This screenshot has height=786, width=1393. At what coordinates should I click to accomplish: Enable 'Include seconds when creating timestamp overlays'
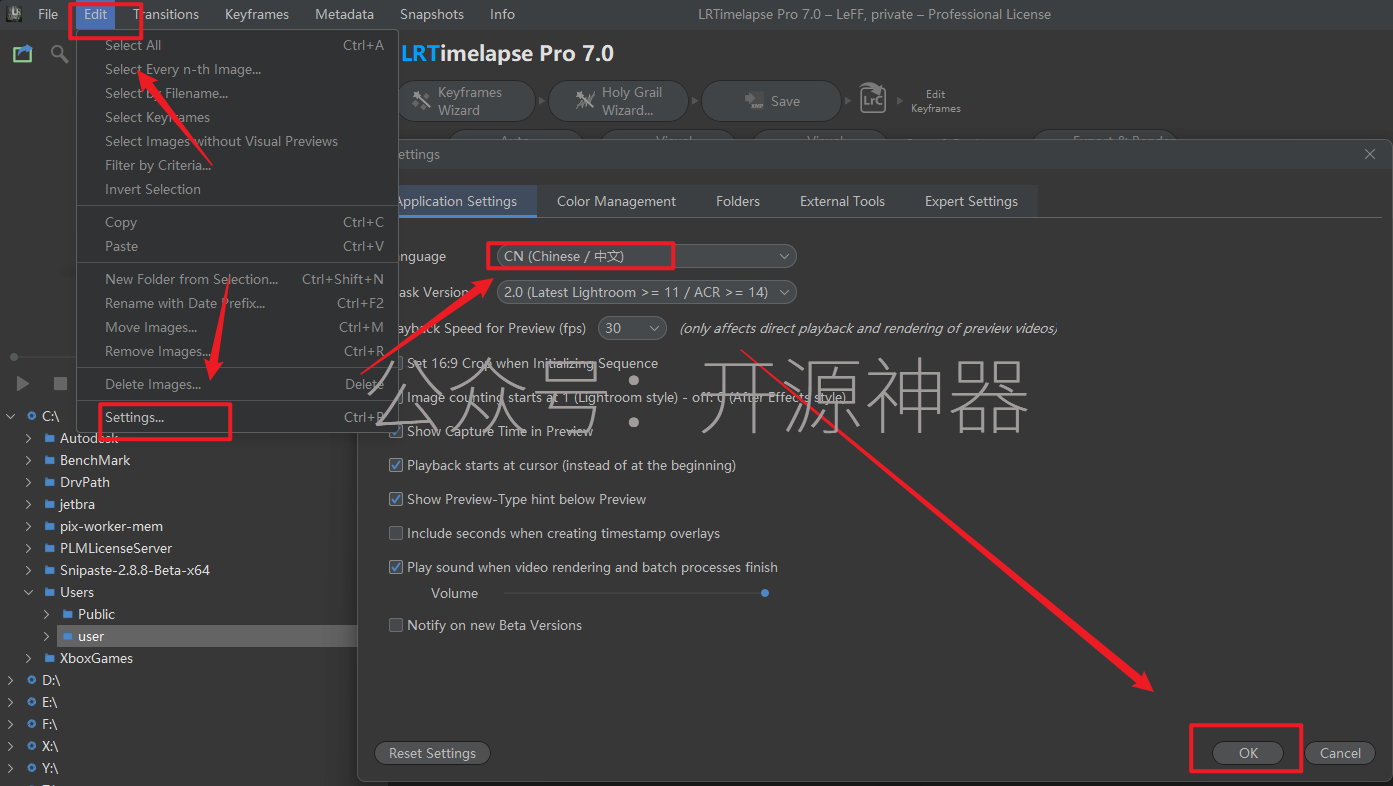[x=396, y=533]
